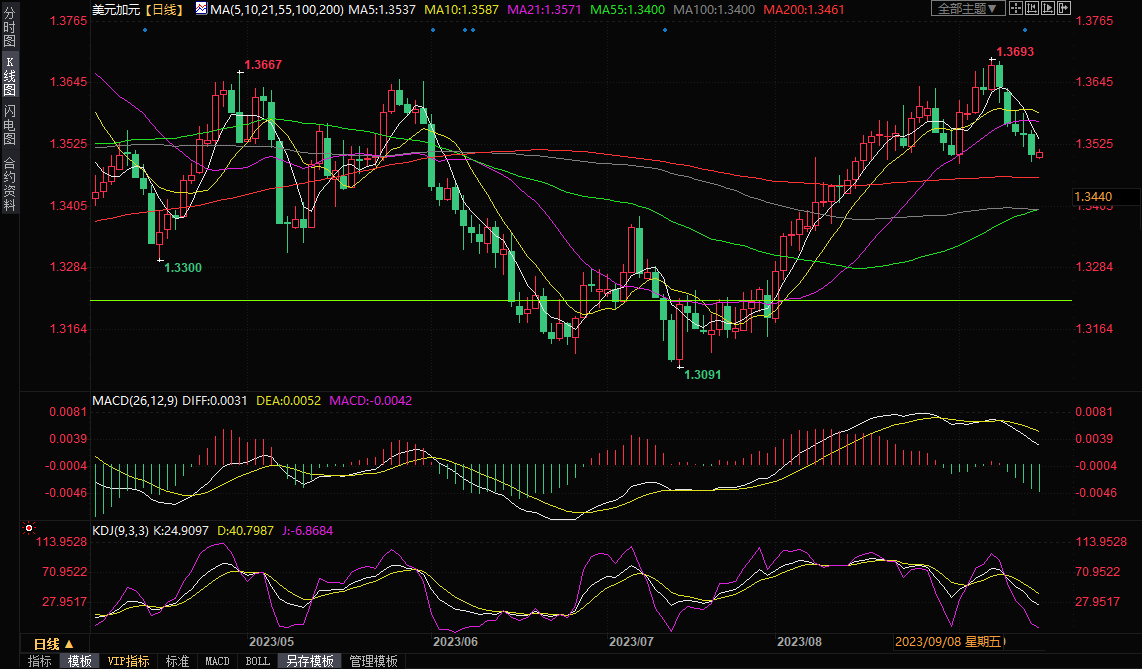1142x669 pixels.
Task: Click the MA55:1.3400 value label
Action: pos(627,9)
